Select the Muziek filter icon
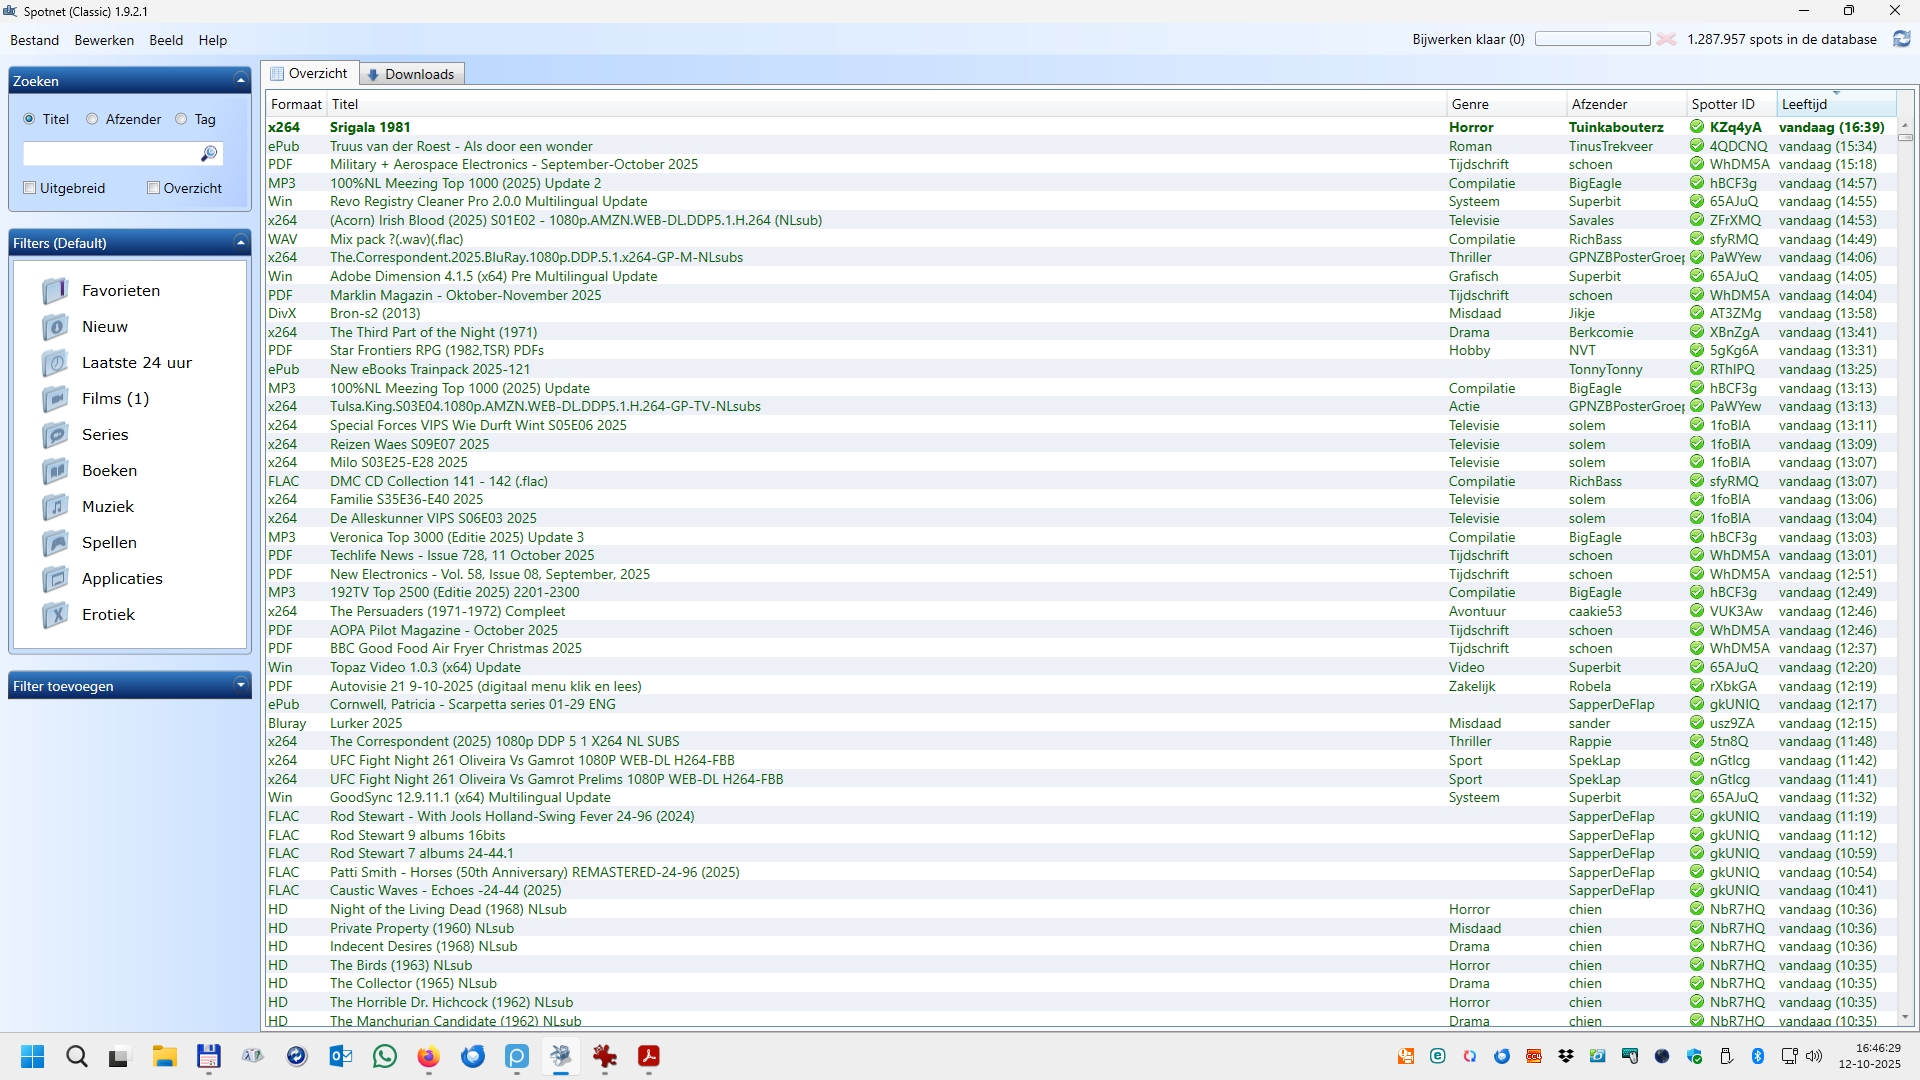1920x1080 pixels. coord(55,507)
